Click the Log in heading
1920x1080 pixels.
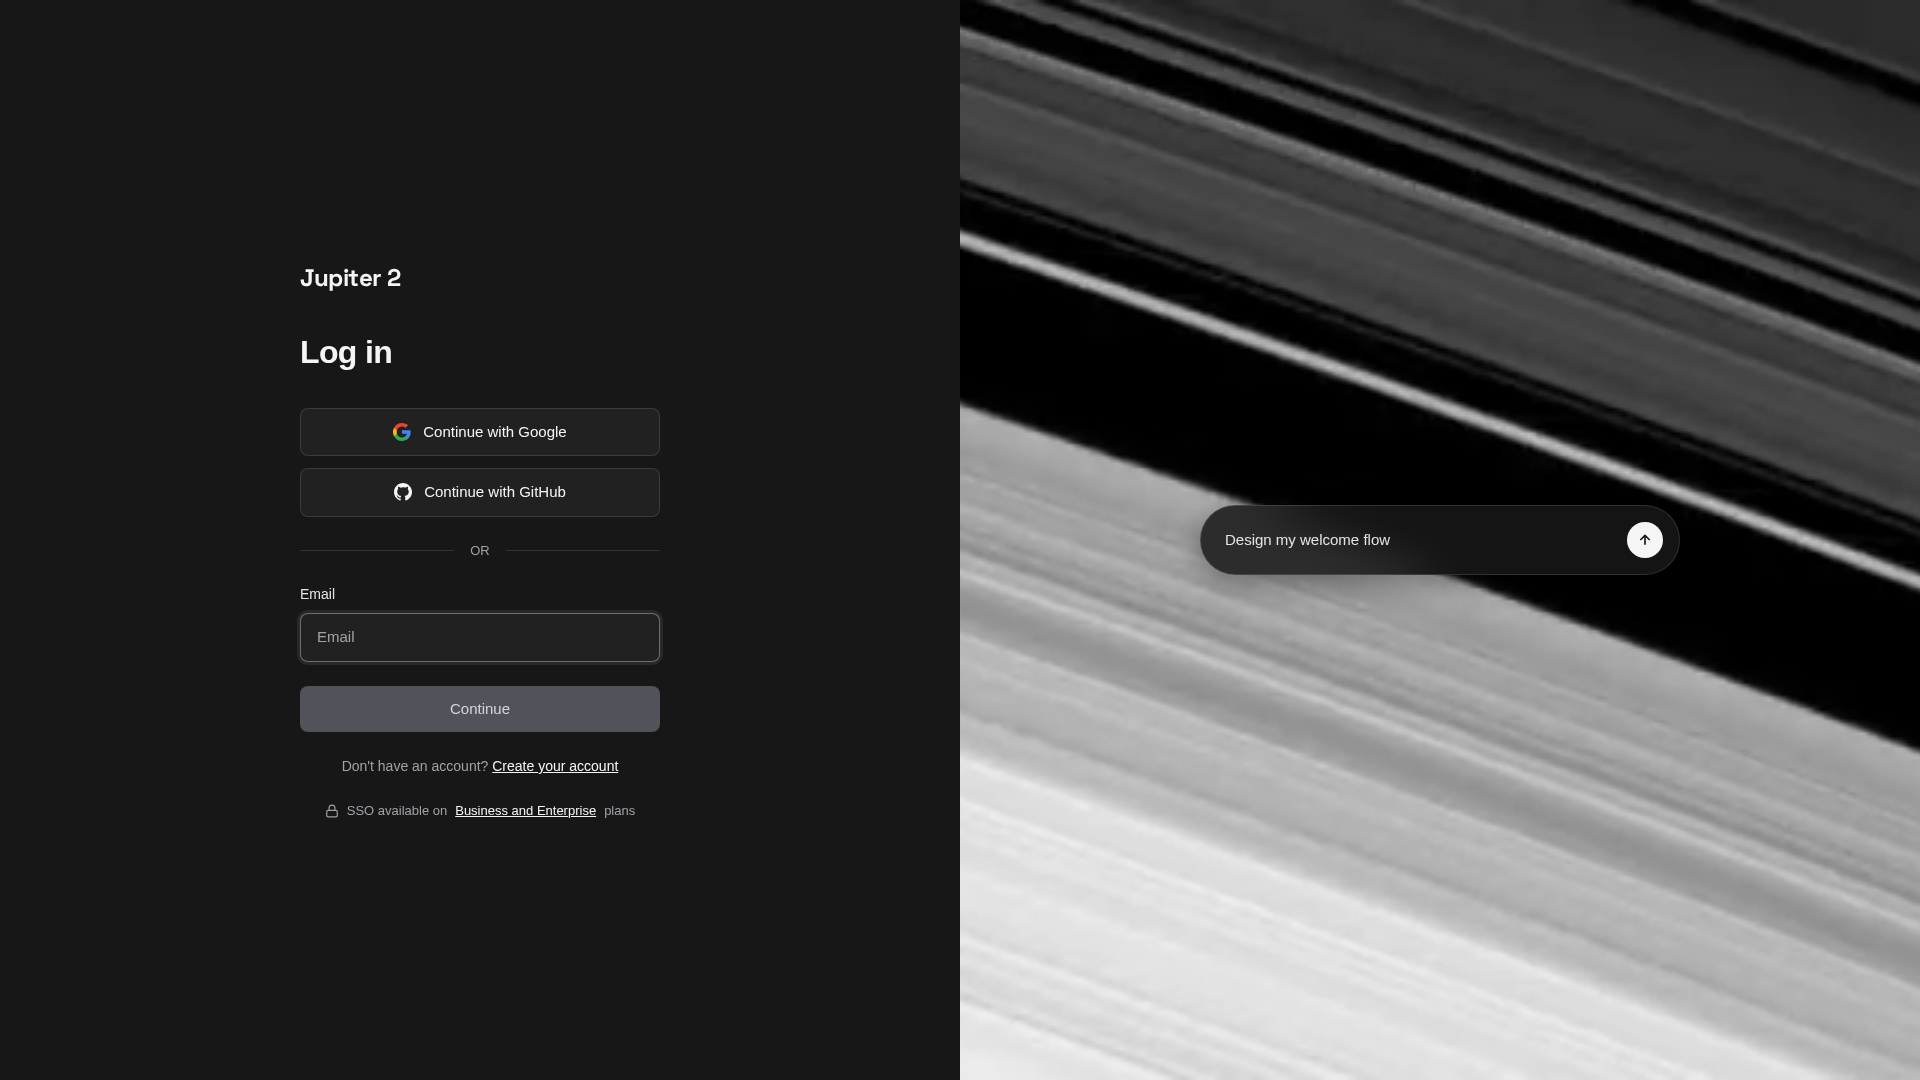[x=346, y=352]
